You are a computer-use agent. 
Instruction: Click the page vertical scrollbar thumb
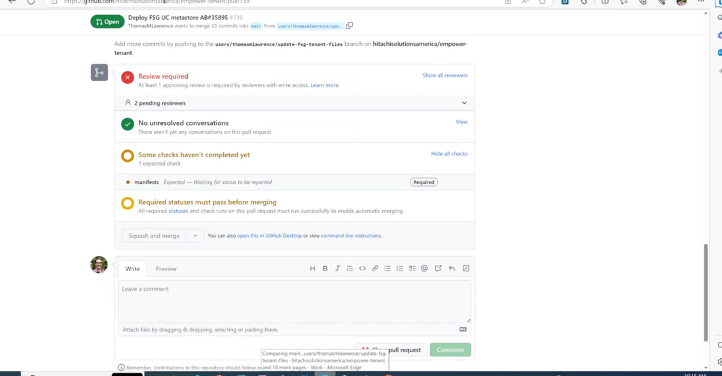point(705,293)
